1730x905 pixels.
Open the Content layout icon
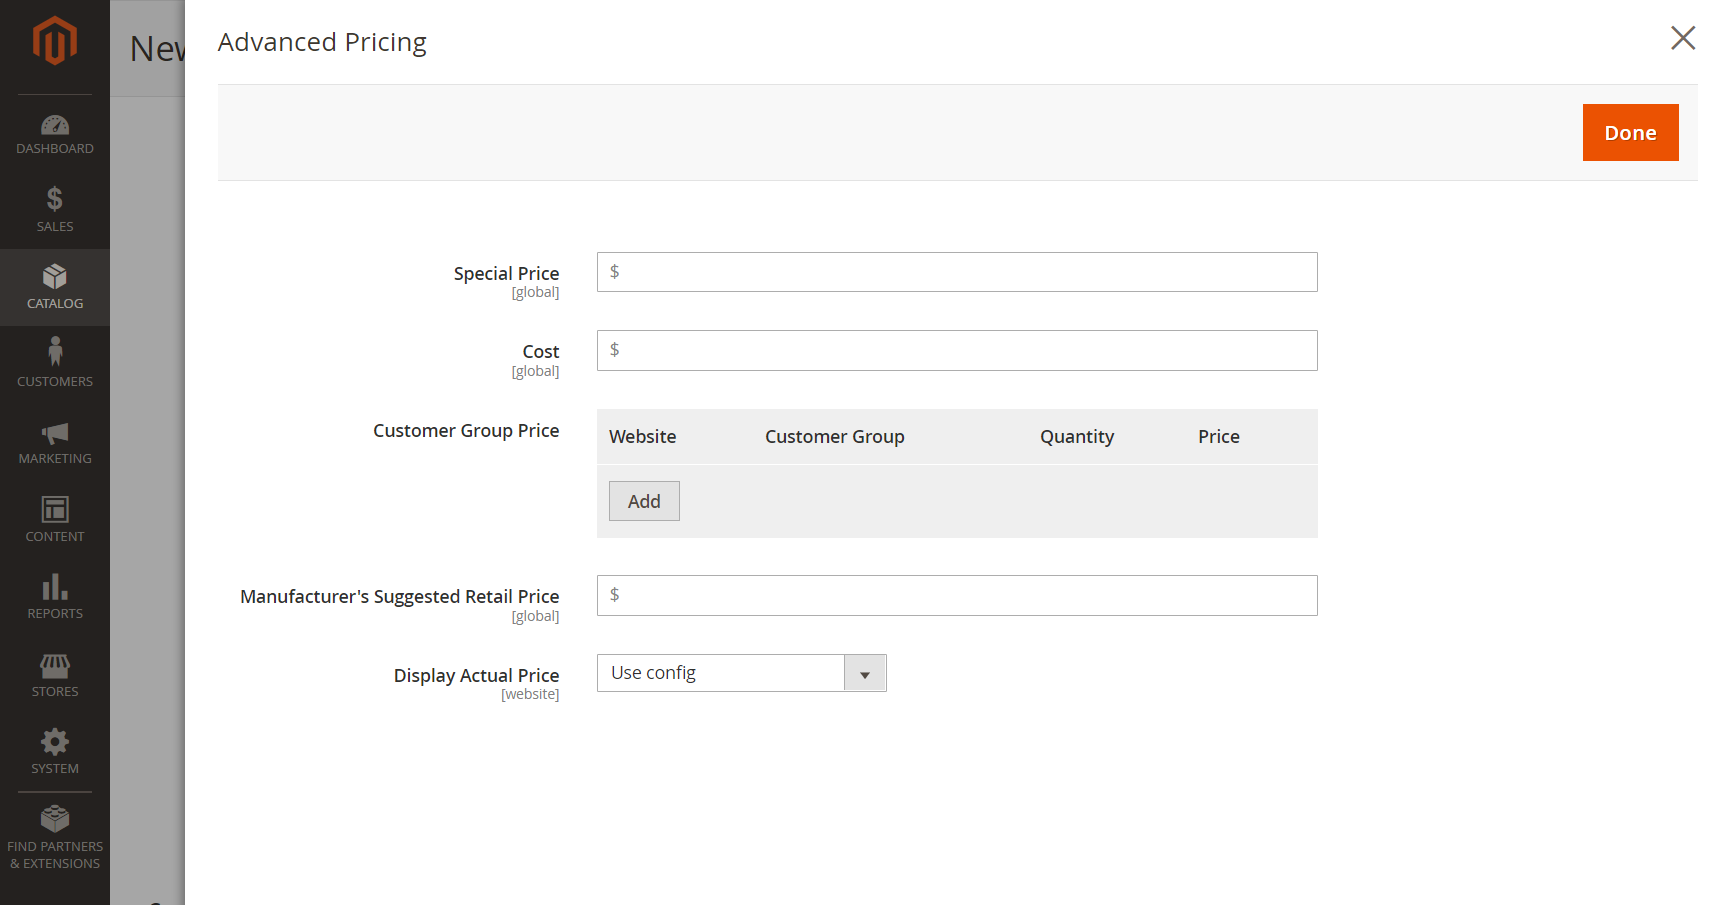pos(55,509)
